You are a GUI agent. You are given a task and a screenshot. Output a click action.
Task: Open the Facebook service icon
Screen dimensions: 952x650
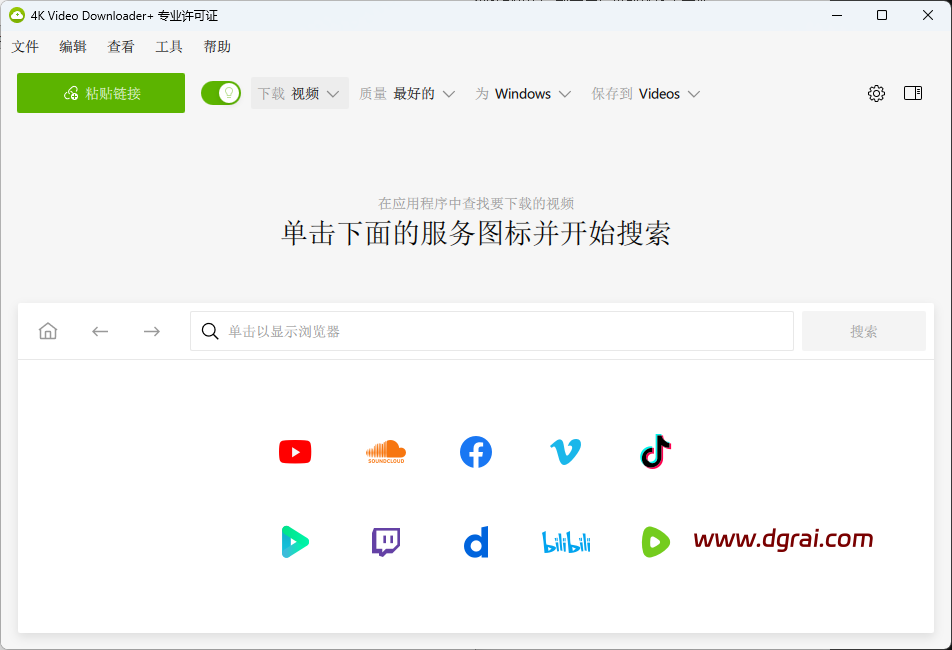pos(476,452)
